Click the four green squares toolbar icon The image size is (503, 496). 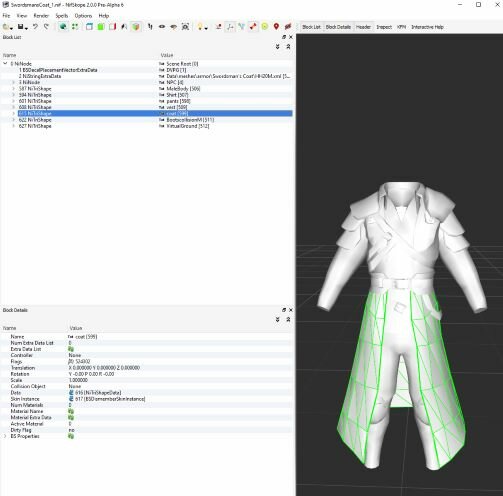[x=75, y=27]
